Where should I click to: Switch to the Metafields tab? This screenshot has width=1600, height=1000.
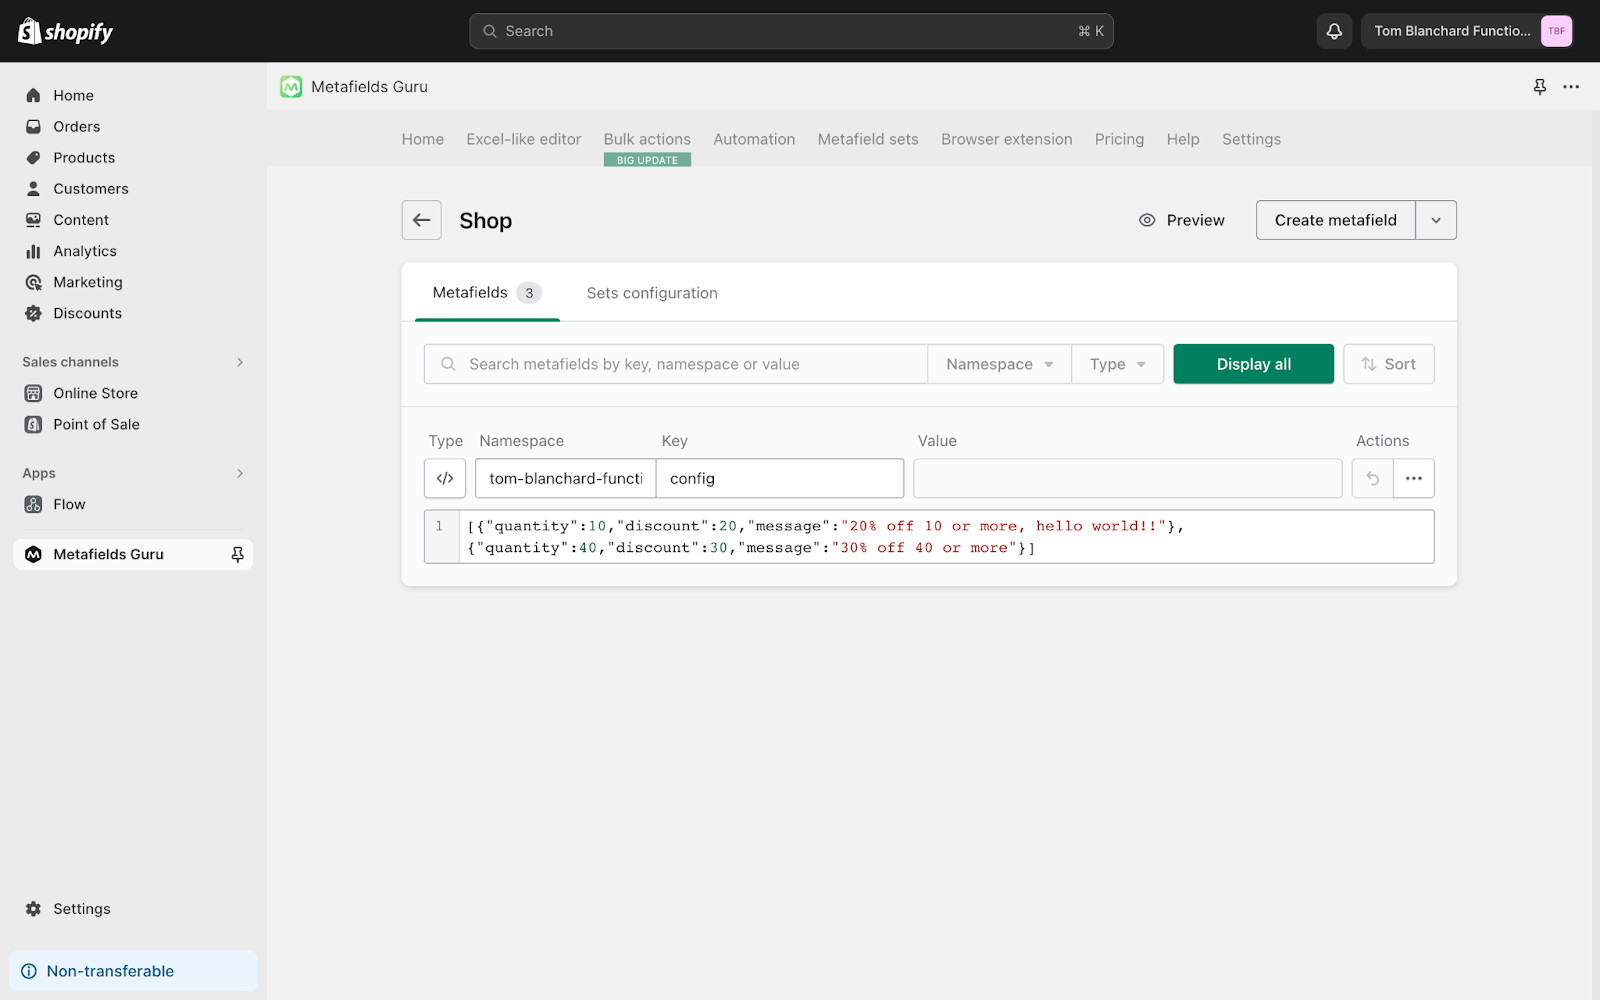487,292
